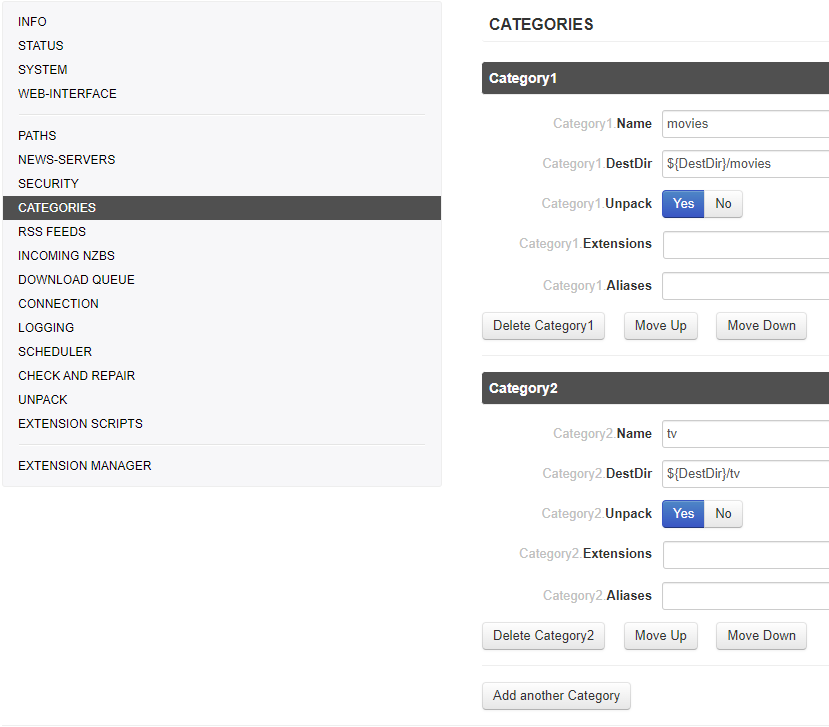
Task: Open the Scheduler settings
Action: tap(55, 352)
